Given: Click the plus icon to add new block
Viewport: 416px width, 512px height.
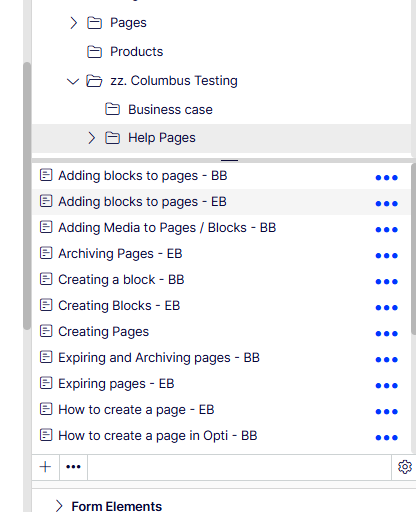Looking at the screenshot, I should pyautogui.click(x=45, y=467).
